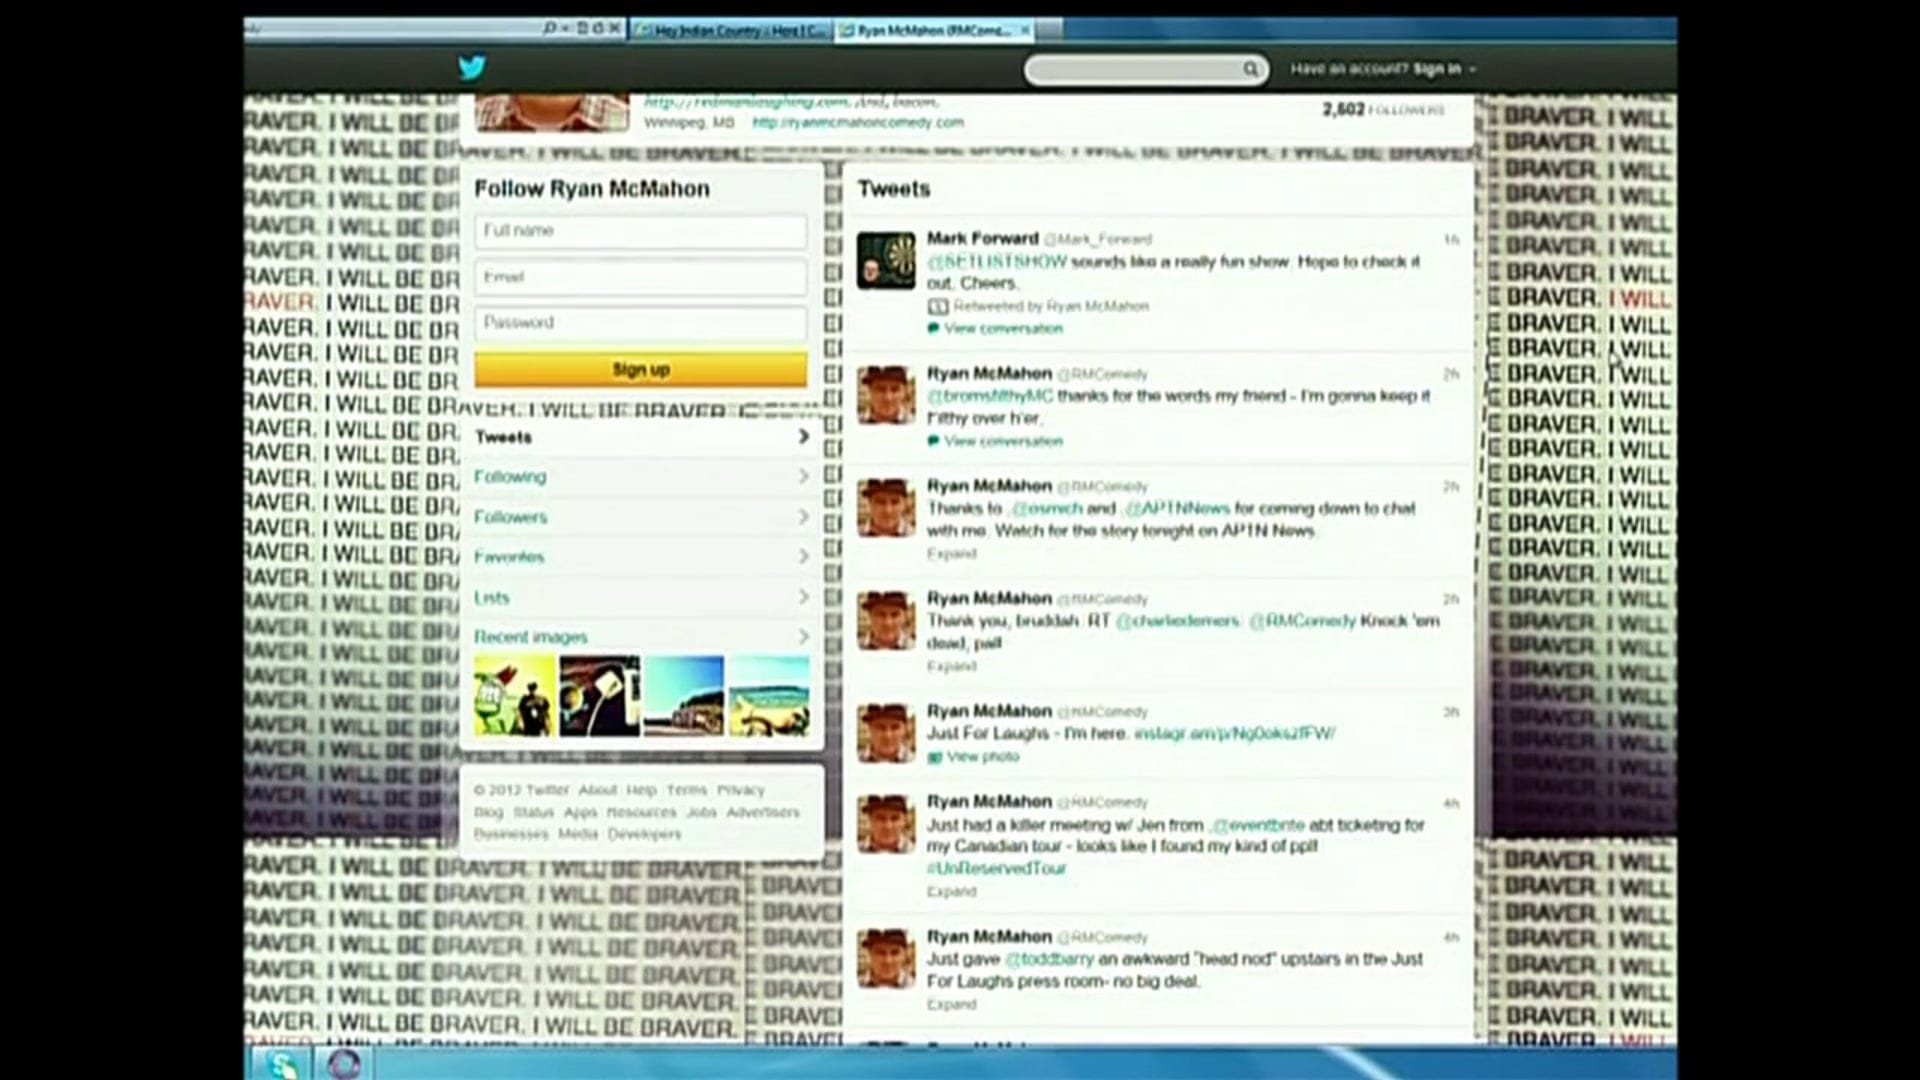The width and height of the screenshot is (1920, 1080).
Task: Open Mark Forward's profile name link
Action: click(x=982, y=238)
